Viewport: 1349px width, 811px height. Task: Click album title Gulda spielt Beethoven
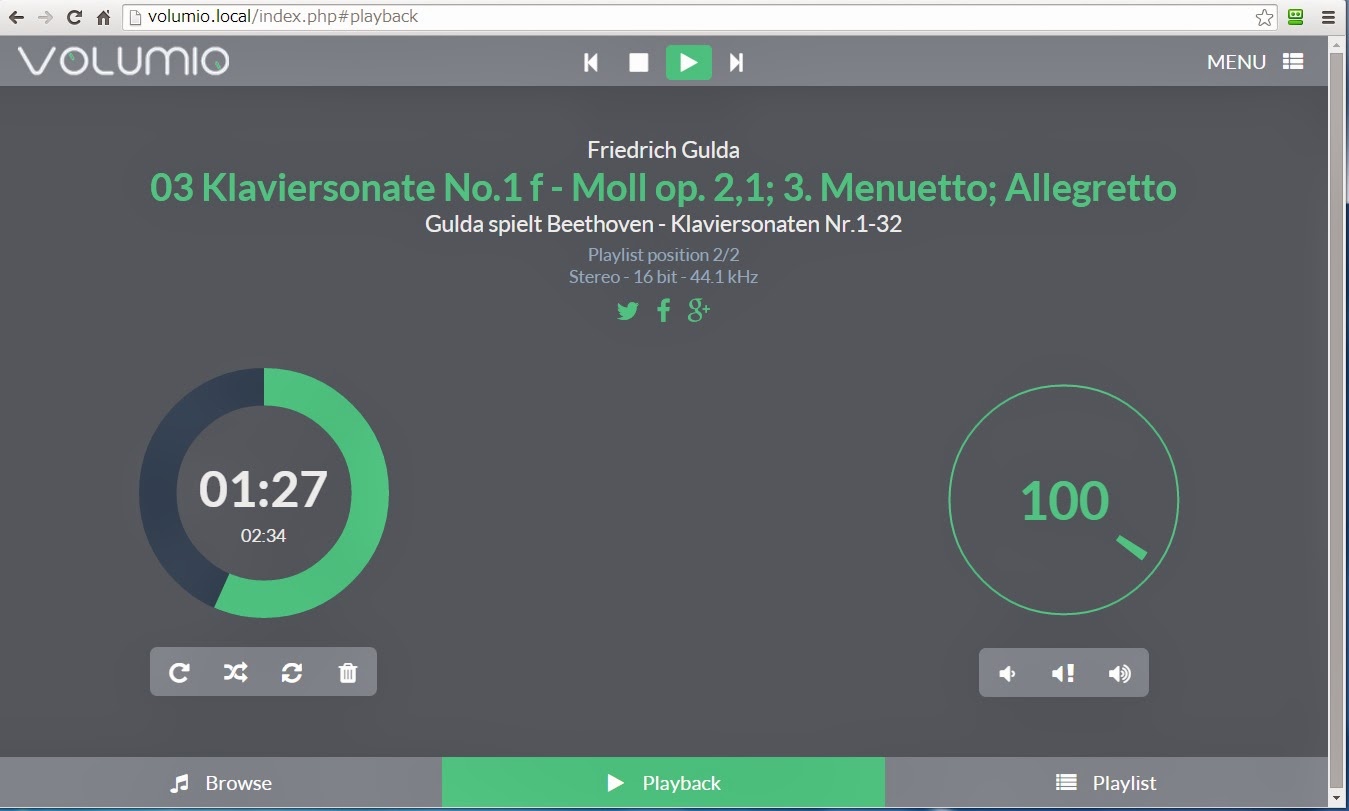pos(663,224)
